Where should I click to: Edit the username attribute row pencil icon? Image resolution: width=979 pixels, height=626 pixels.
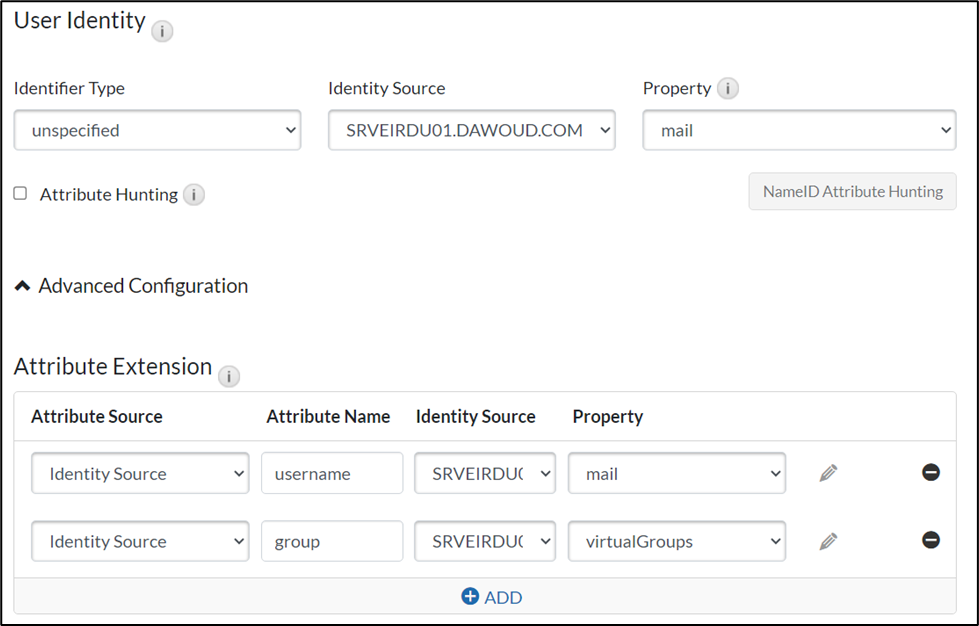click(827, 473)
